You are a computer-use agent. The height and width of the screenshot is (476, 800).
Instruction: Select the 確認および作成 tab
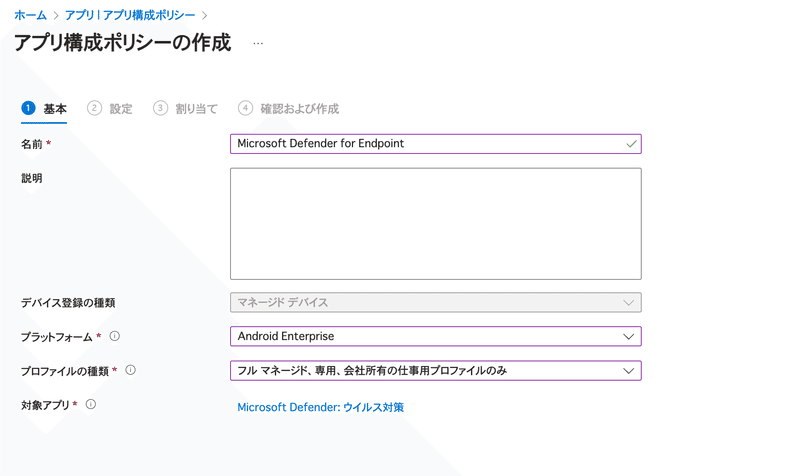click(x=299, y=109)
